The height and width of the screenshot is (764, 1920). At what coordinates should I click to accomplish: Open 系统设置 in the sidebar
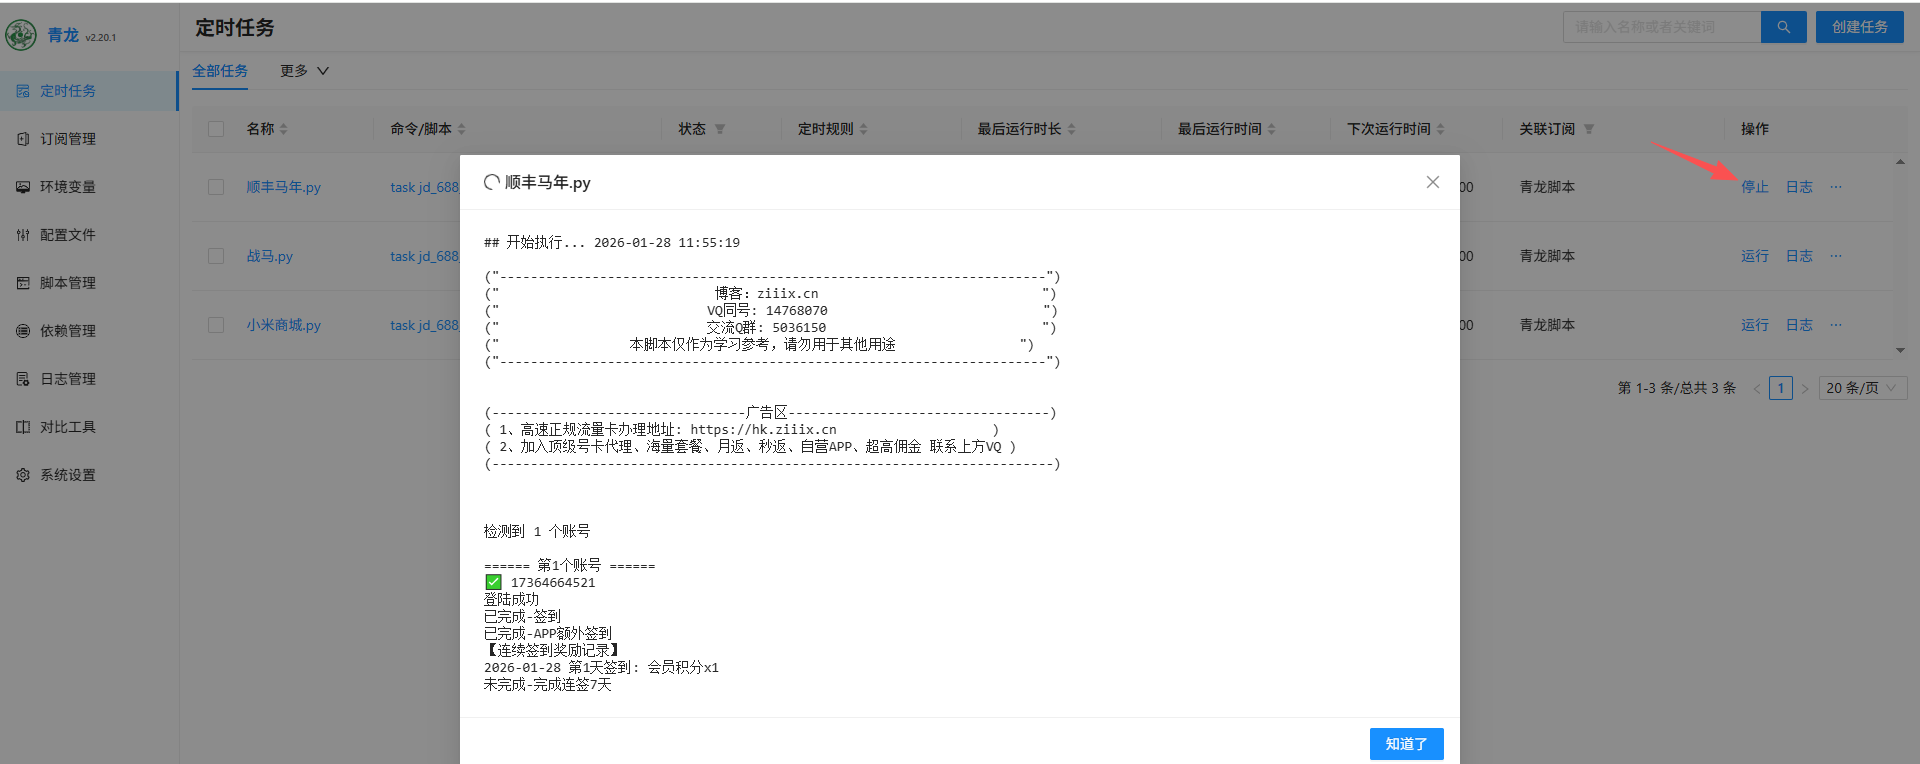tap(67, 475)
